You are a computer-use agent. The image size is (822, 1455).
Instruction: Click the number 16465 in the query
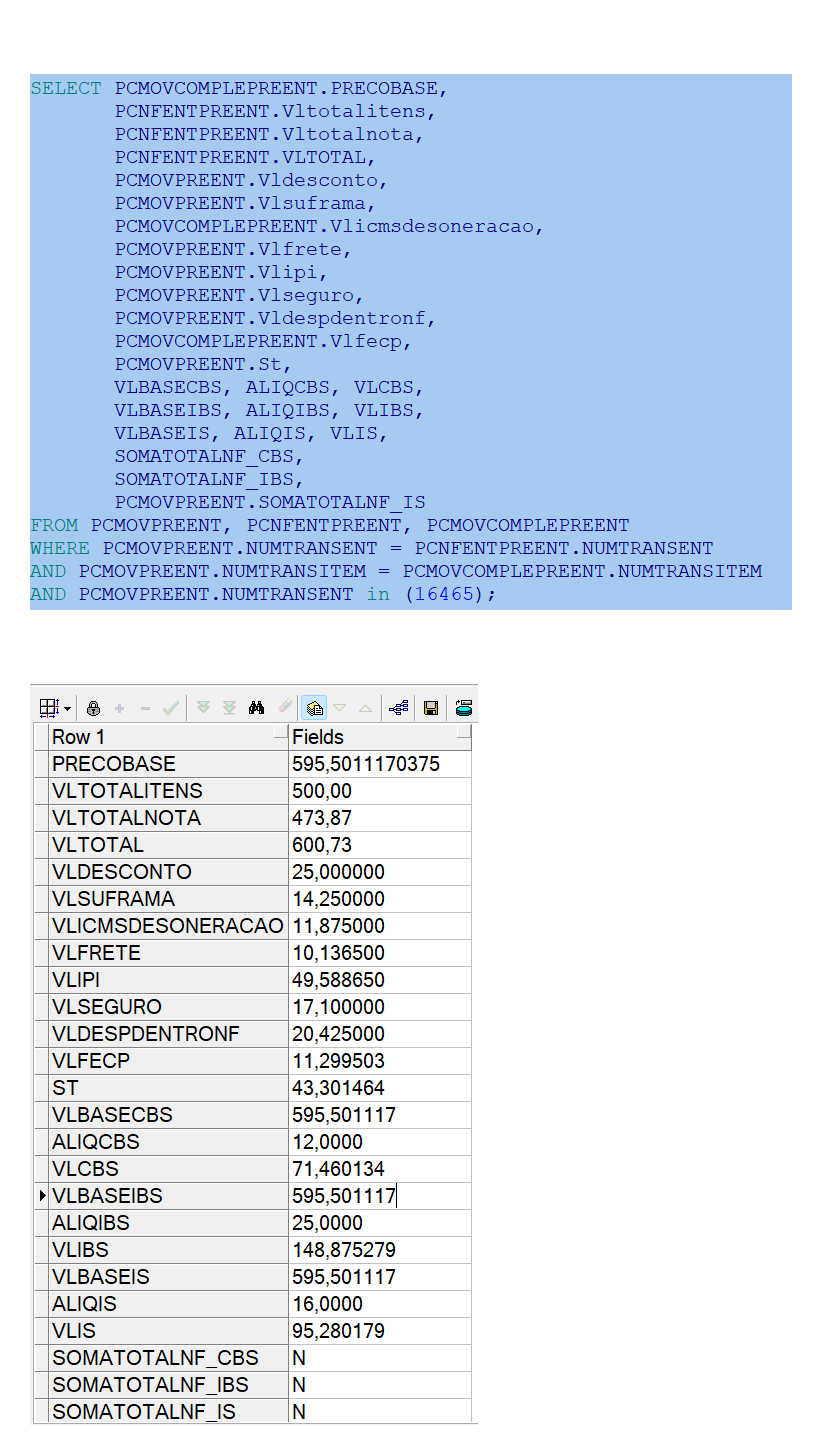tap(447, 594)
